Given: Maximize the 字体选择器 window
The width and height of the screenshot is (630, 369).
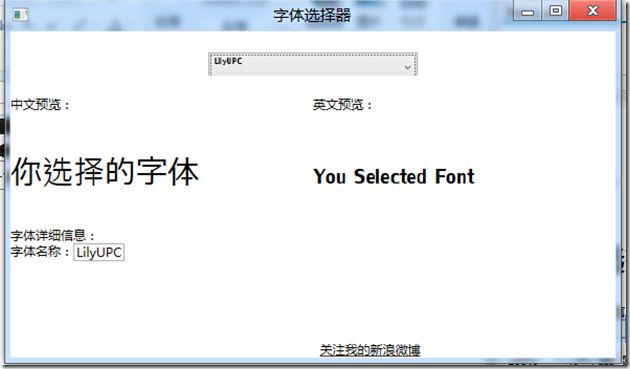Looking at the screenshot, I should pos(556,11).
